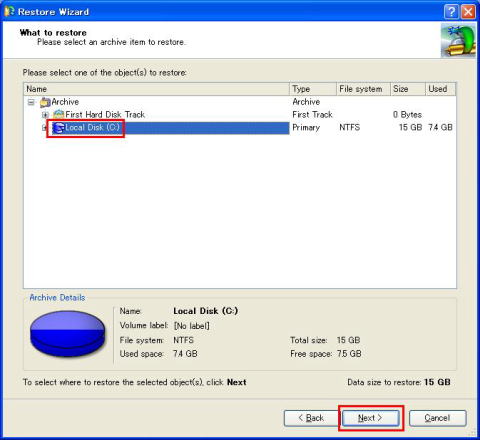
Task: Expand the First Hard Disk Track node
Action: [x=45, y=115]
